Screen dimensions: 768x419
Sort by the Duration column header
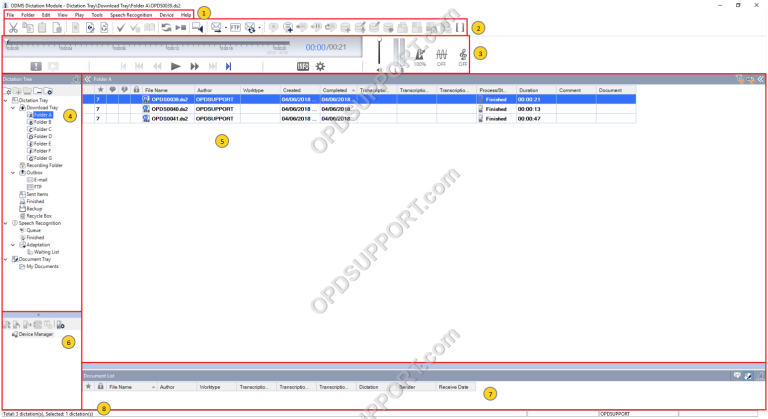coord(536,90)
